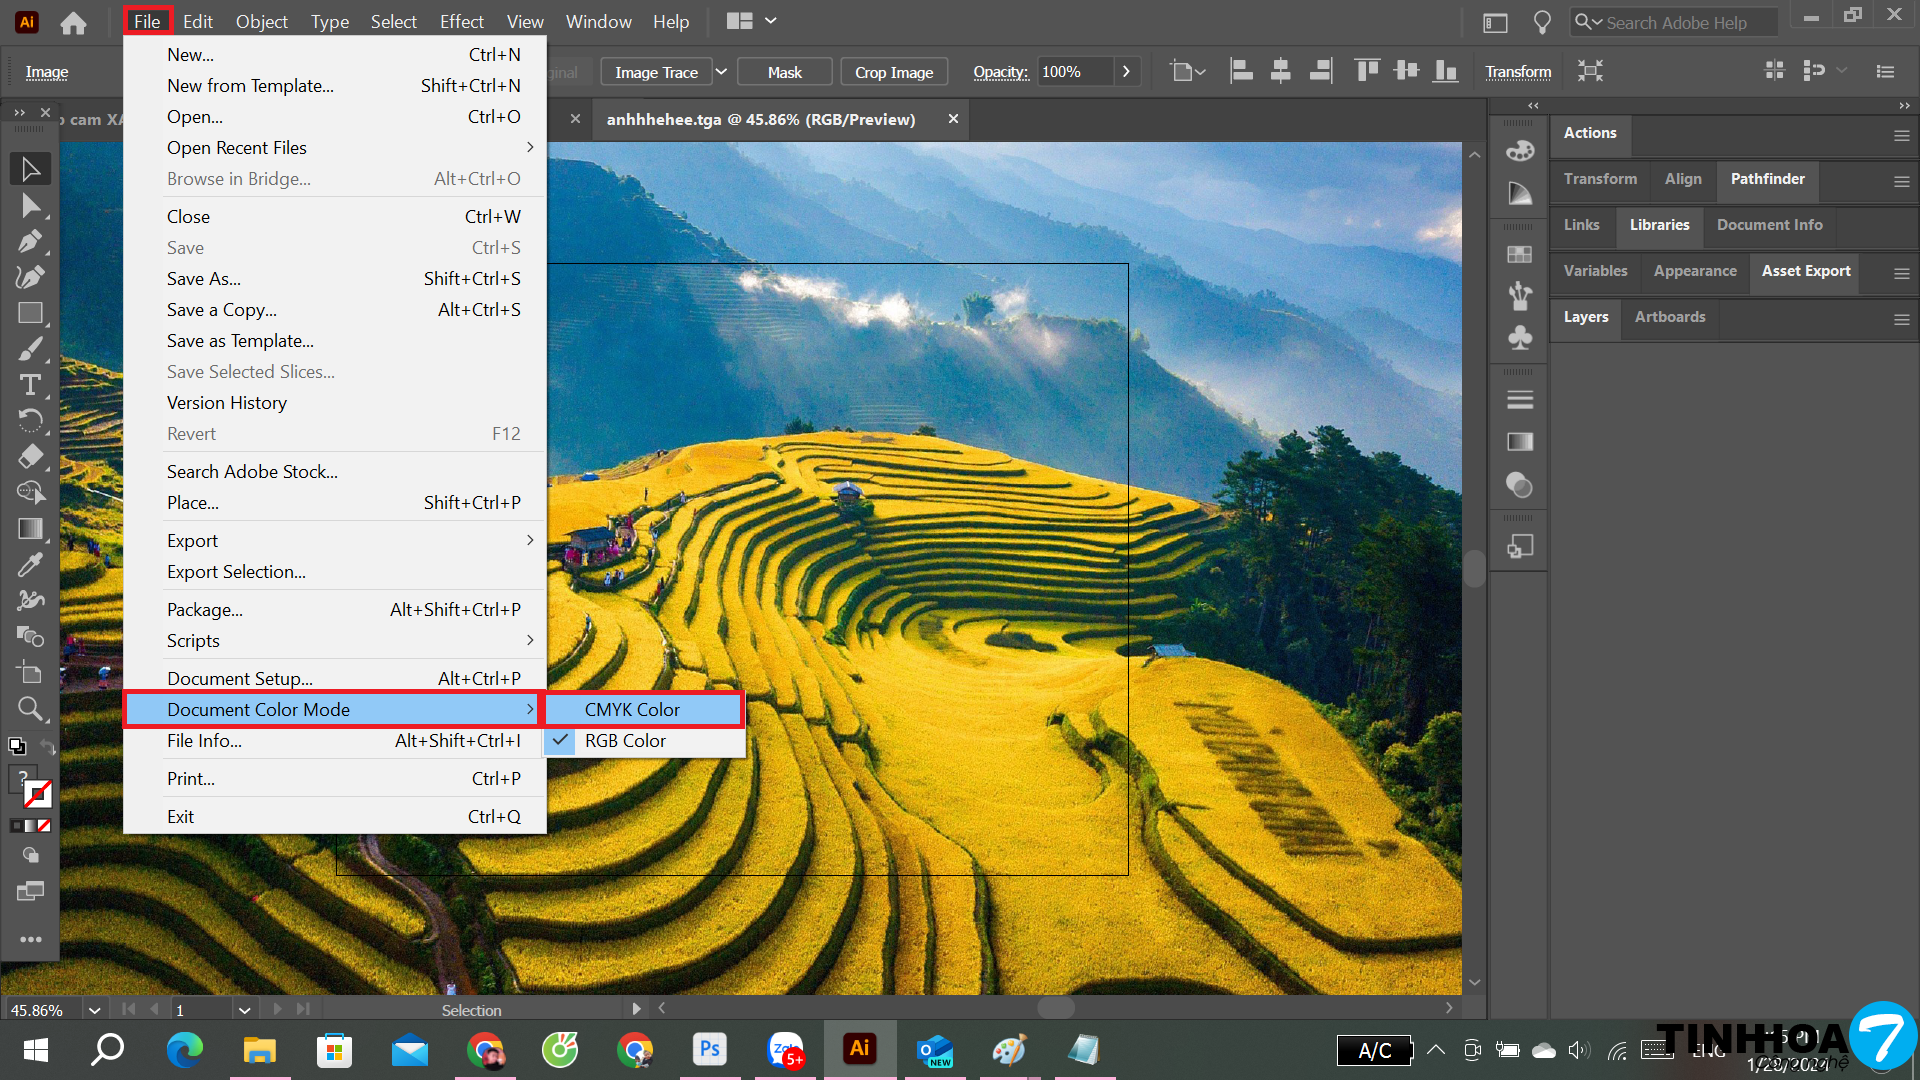The image size is (1920, 1080).
Task: Select the Rectangle tool
Action: coord(30,313)
